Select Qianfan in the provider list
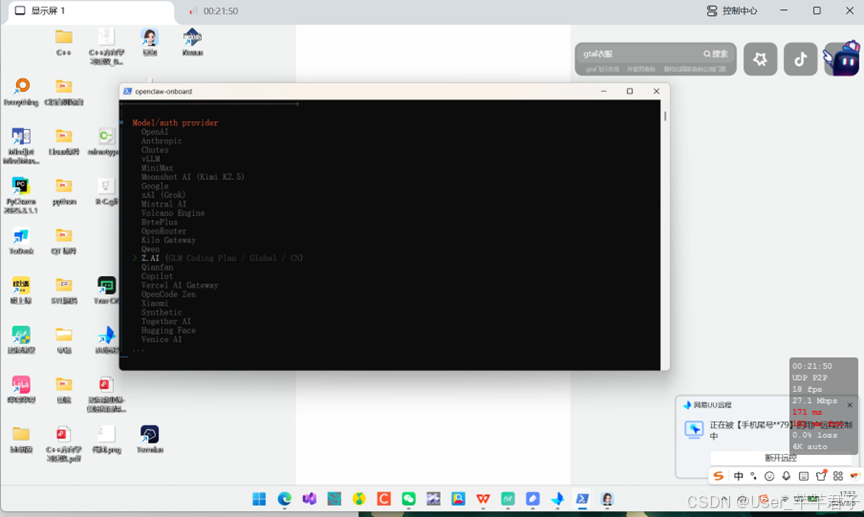Screen dimensions: 864x517 click(157, 267)
